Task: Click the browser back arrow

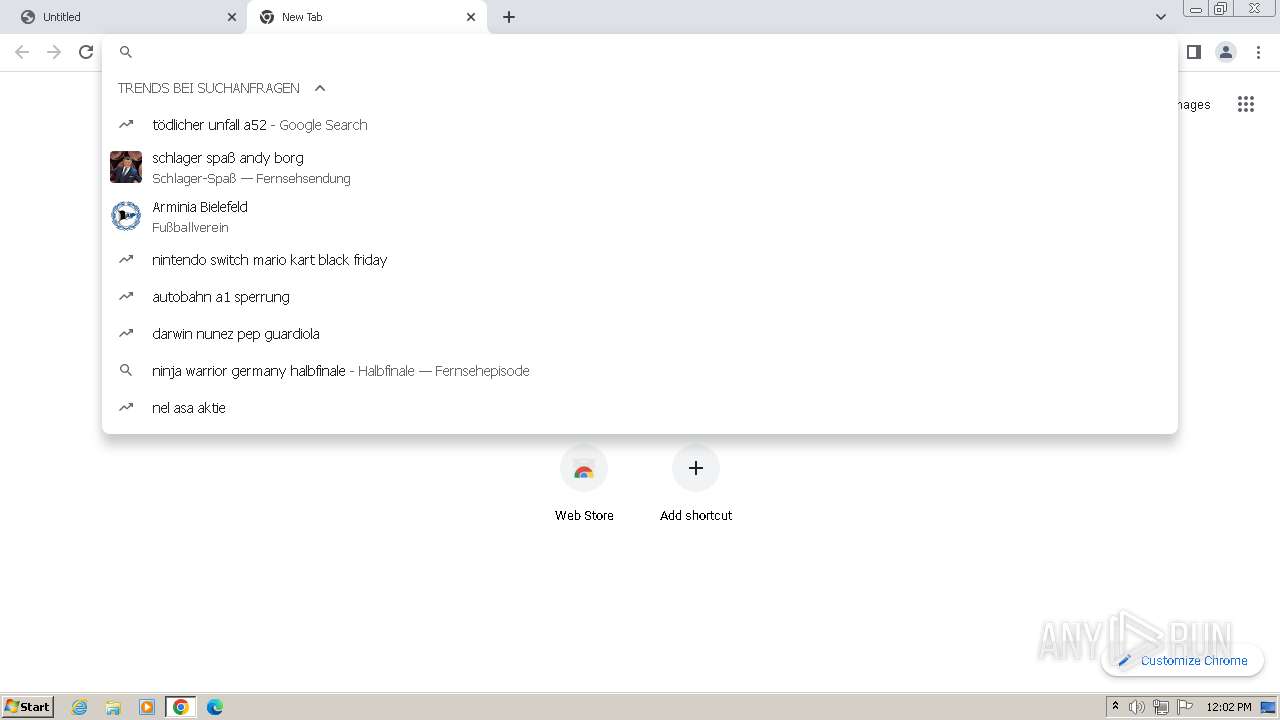Action: [x=22, y=52]
